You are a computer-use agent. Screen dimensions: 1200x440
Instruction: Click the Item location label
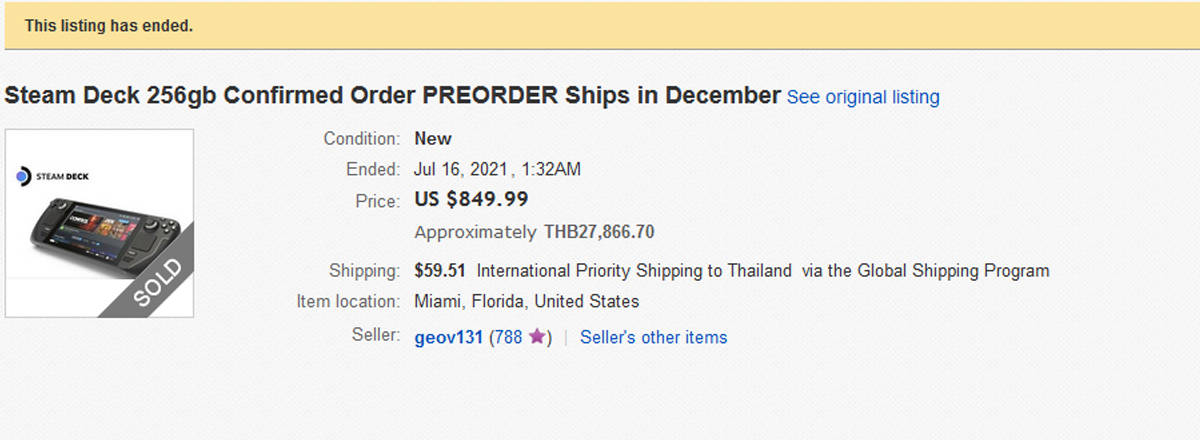coord(349,301)
